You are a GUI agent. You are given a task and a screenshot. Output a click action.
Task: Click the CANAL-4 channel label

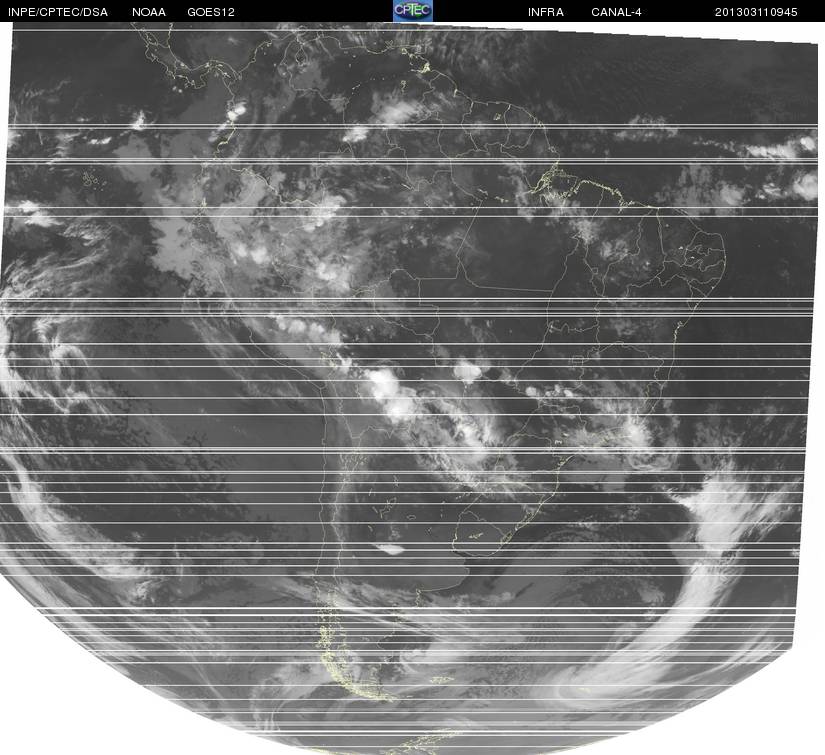tap(616, 12)
